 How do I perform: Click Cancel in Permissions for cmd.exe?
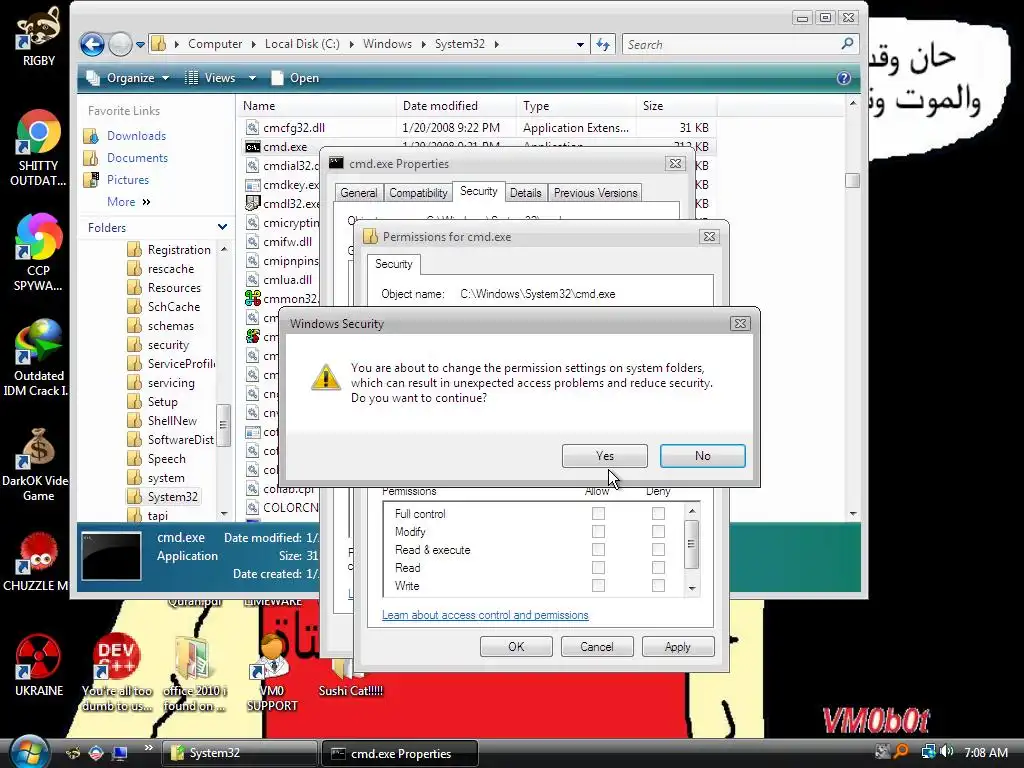(x=597, y=647)
